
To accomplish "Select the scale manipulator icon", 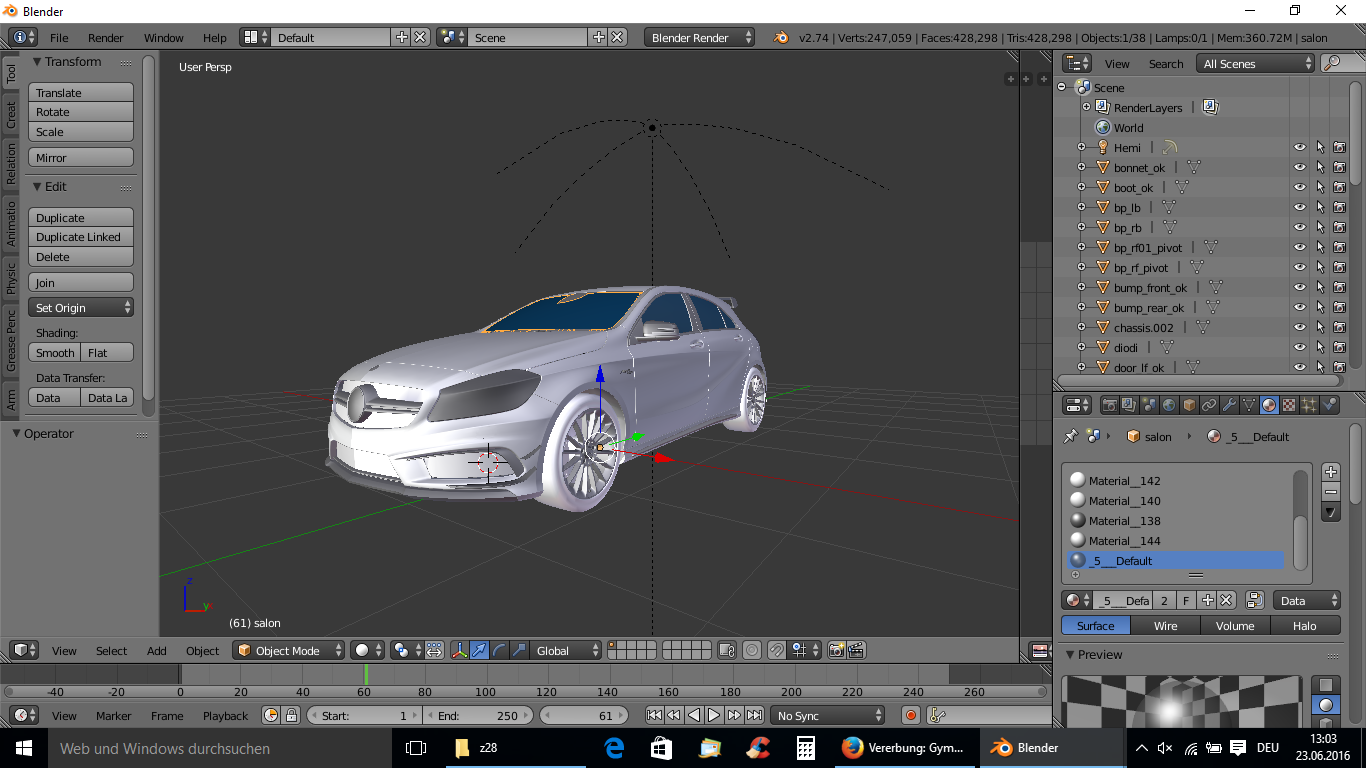I will [519, 650].
